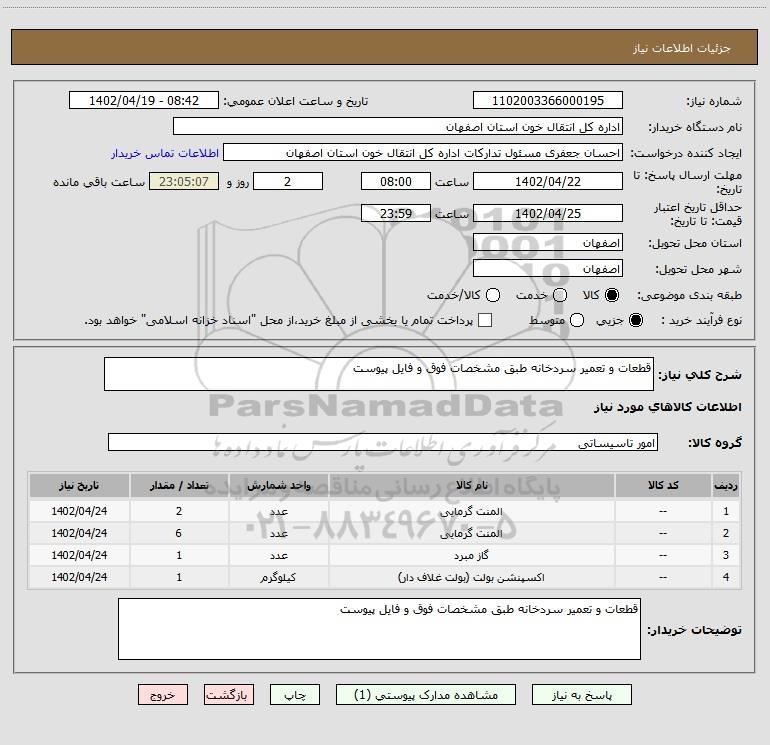770x745 pixels.
Task: Focus the need number field 1102003366000195
Action: (x=548, y=101)
